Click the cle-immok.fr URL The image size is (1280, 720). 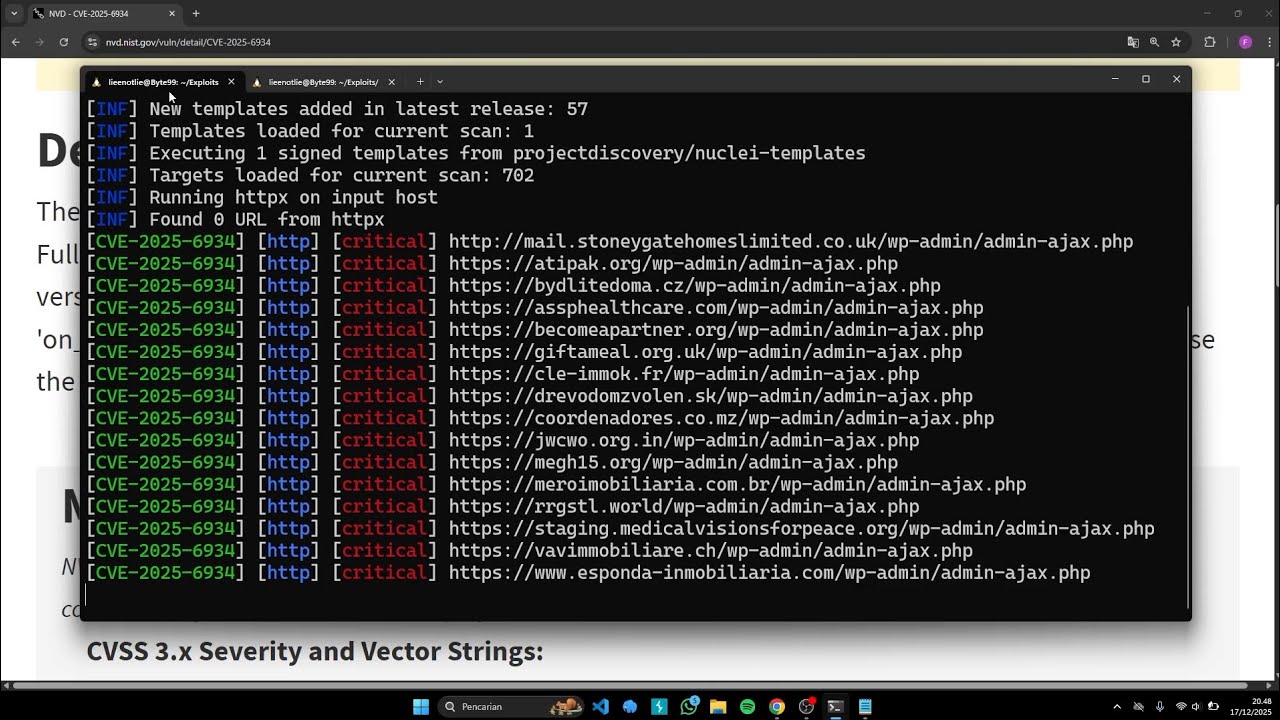684,374
